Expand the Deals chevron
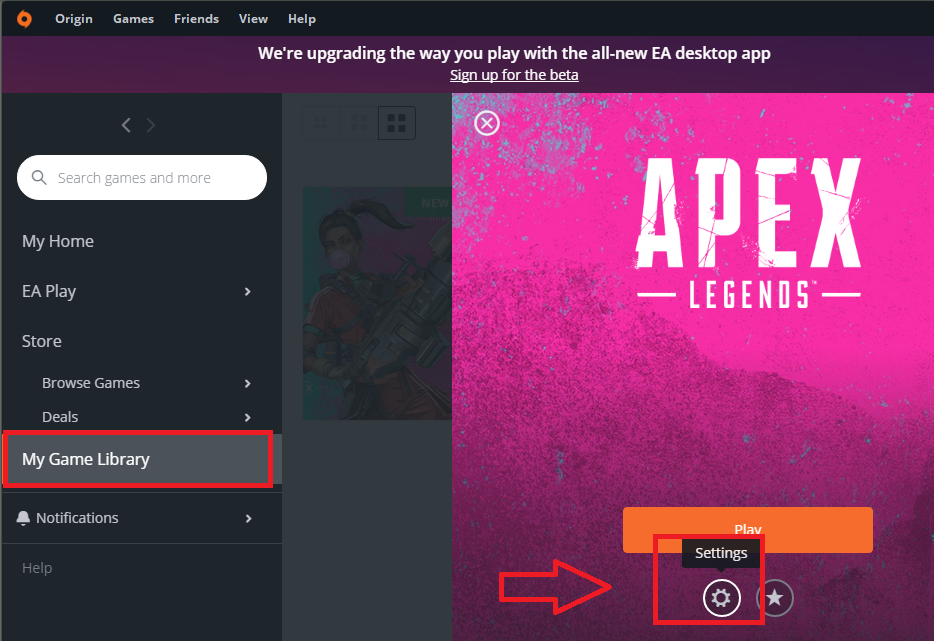The height and width of the screenshot is (641, 934). tap(247, 418)
